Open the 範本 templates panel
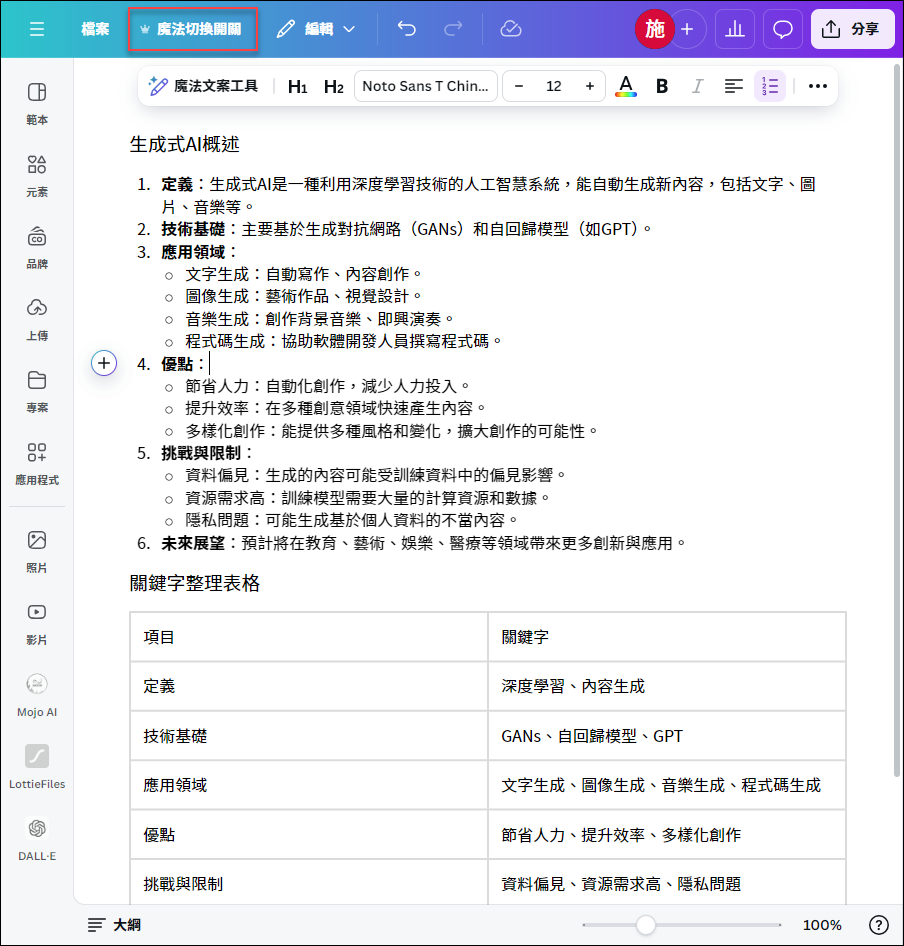Viewport: 904px width, 946px height. 37,103
